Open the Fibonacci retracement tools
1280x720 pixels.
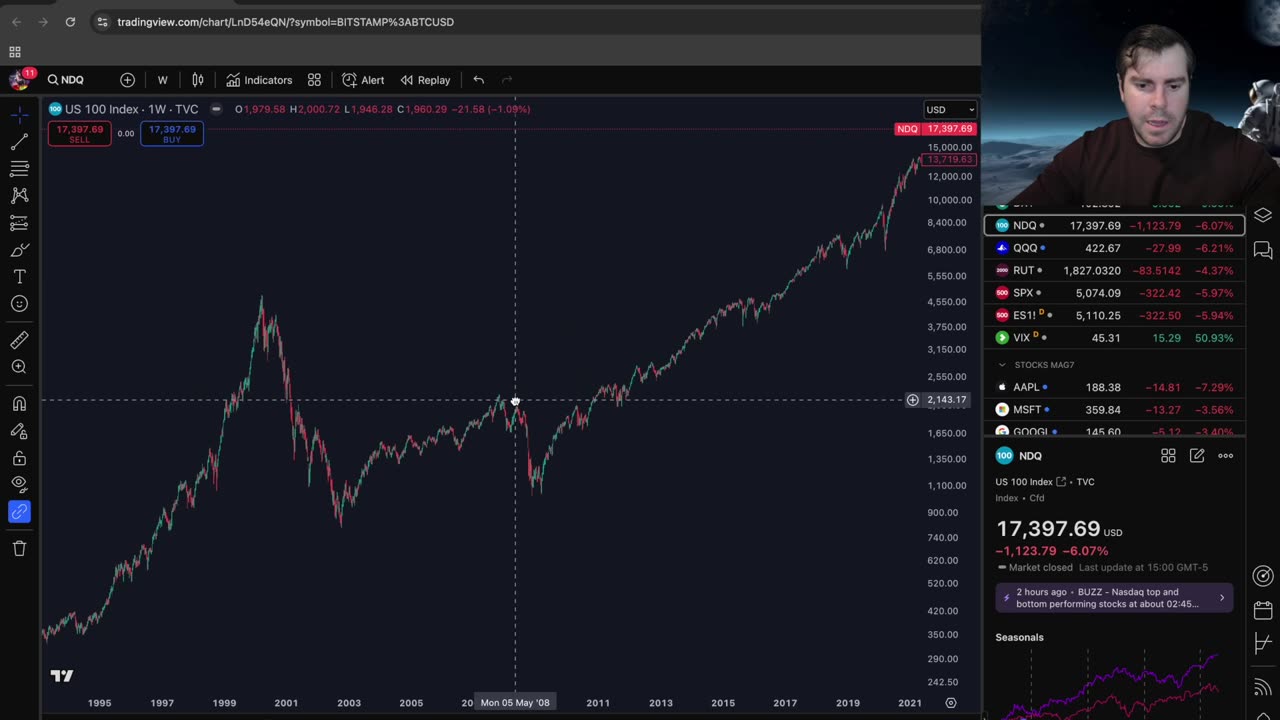pyautogui.click(x=19, y=168)
